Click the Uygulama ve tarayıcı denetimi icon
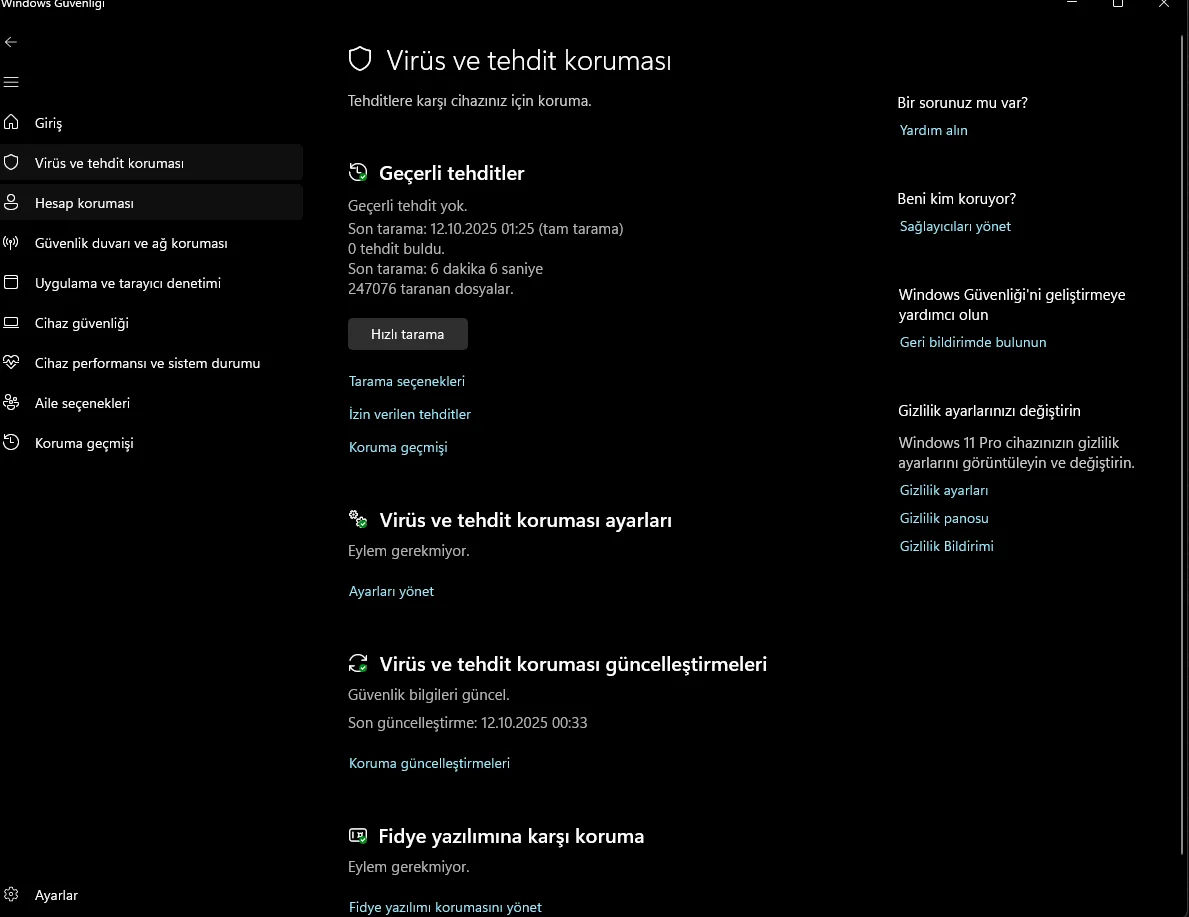The width and height of the screenshot is (1189, 917). (x=11, y=283)
